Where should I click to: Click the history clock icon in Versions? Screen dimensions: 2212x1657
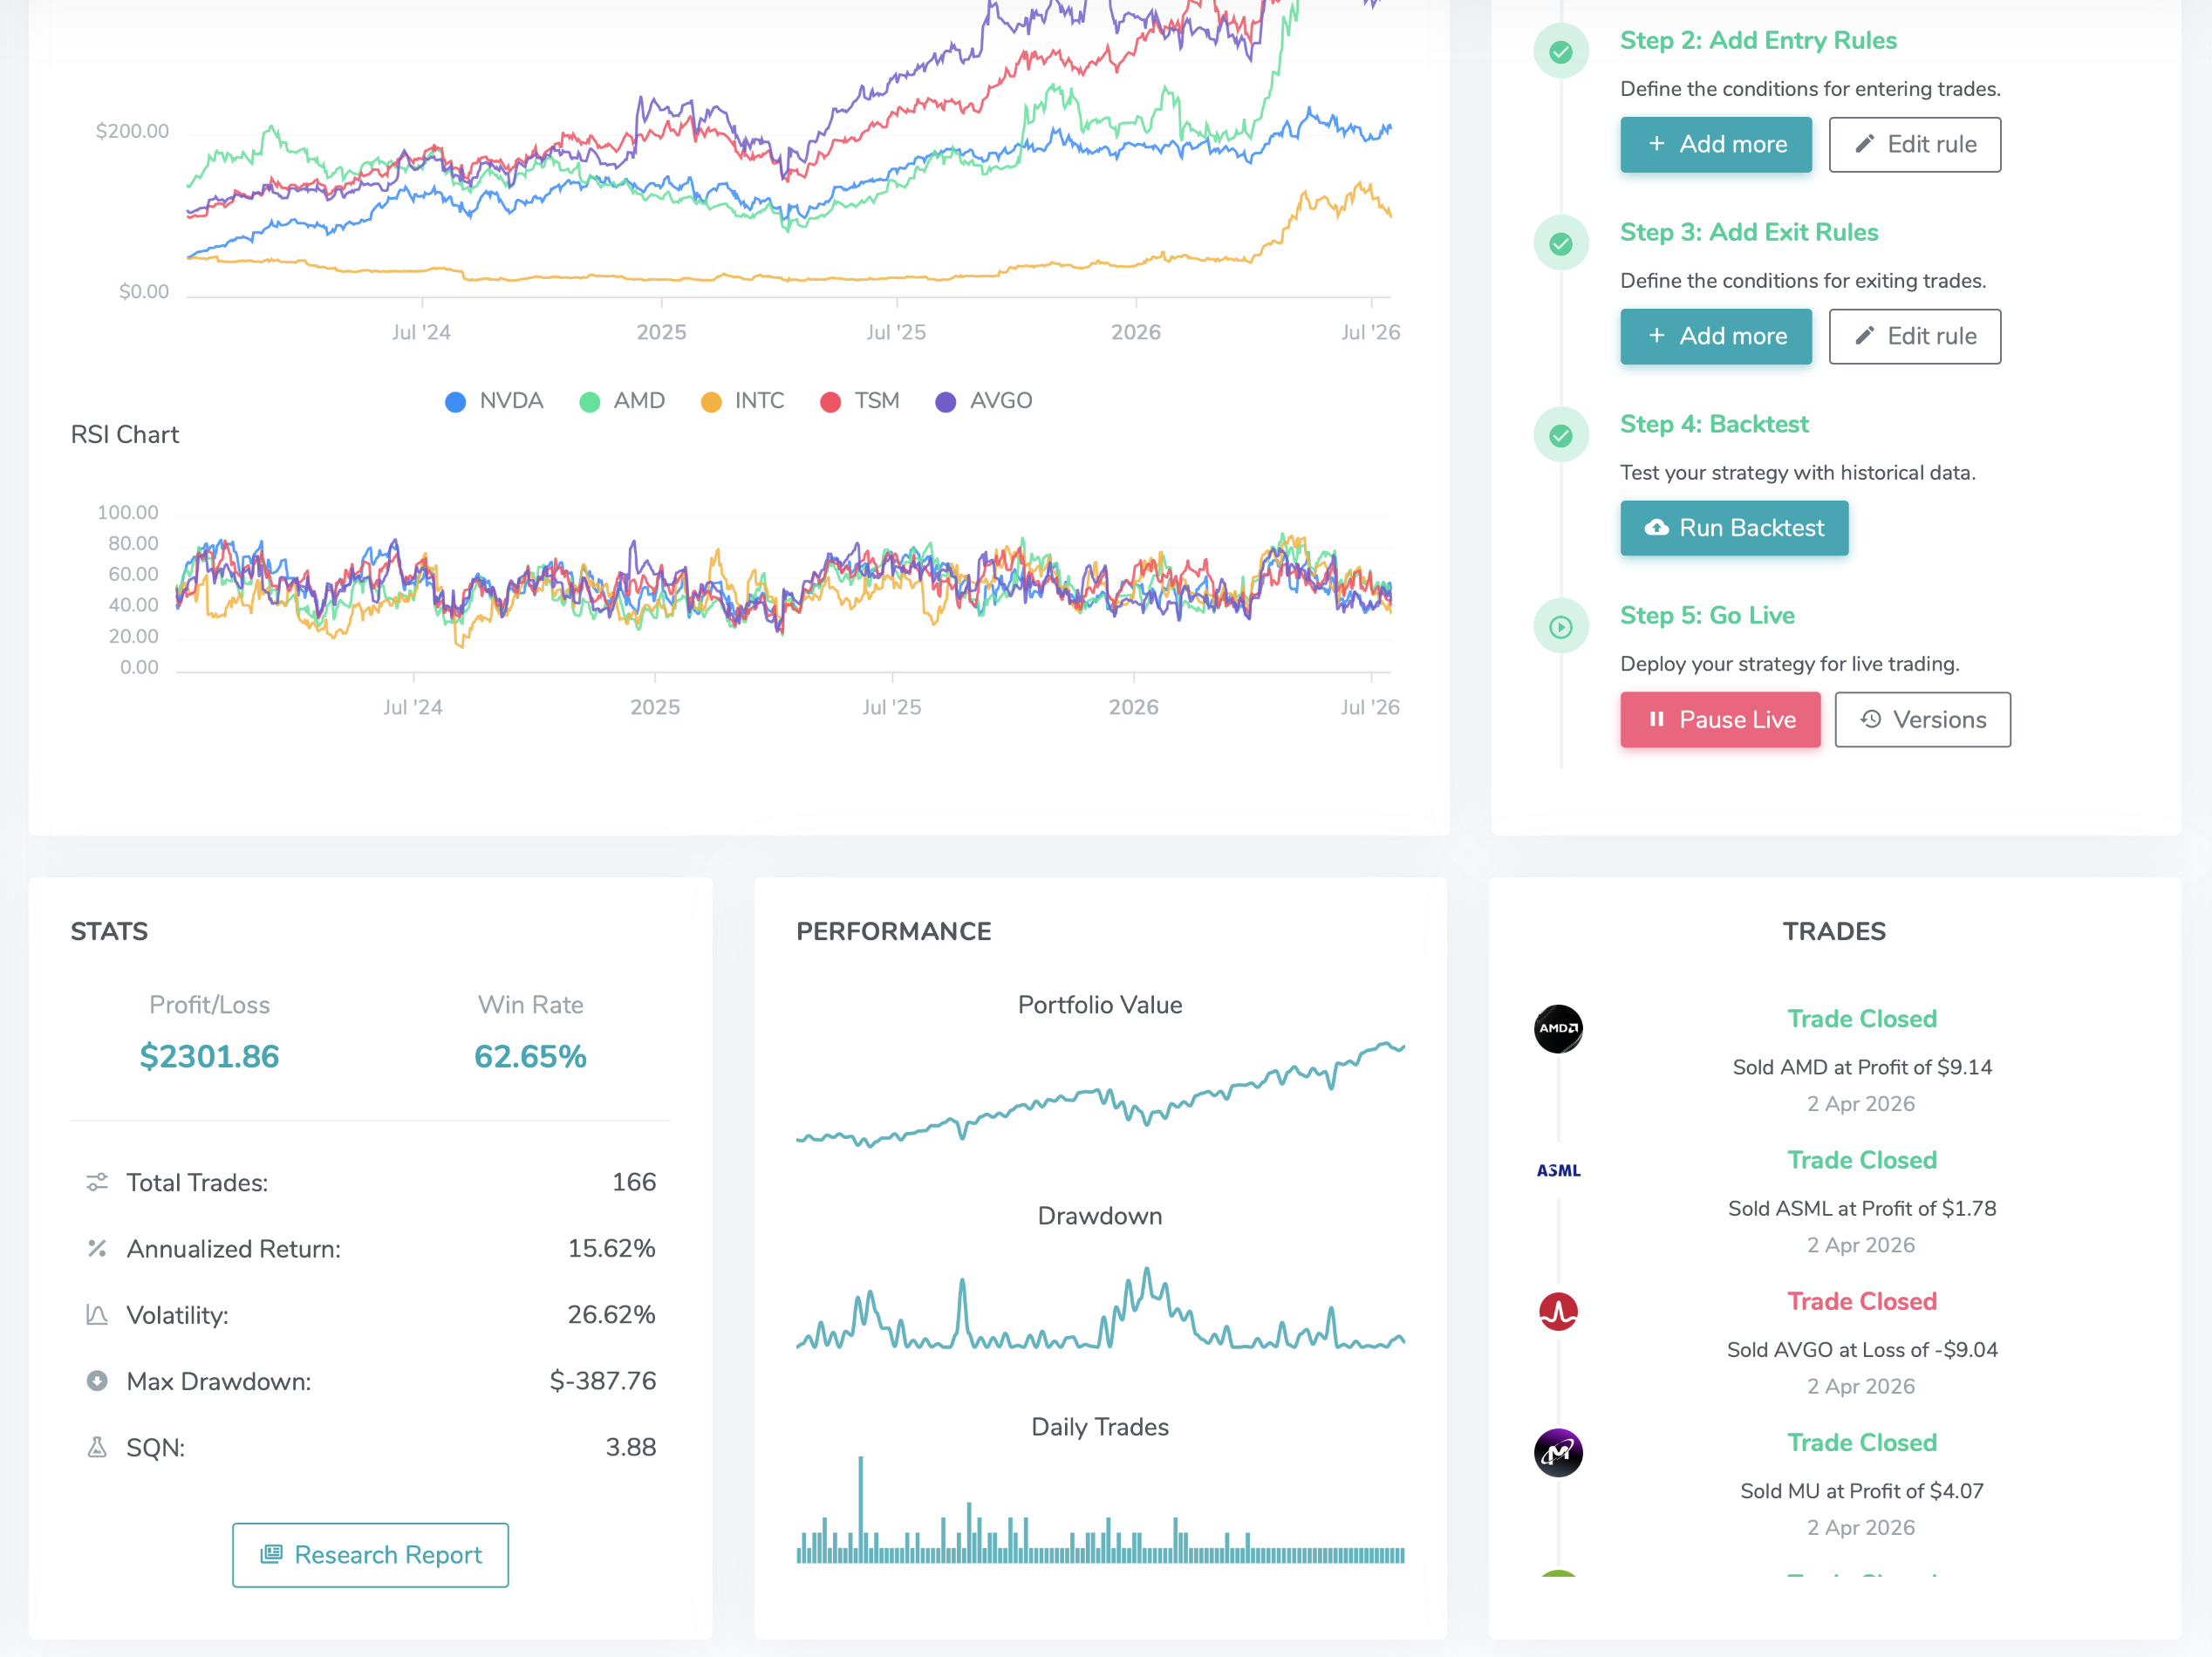click(x=1871, y=719)
